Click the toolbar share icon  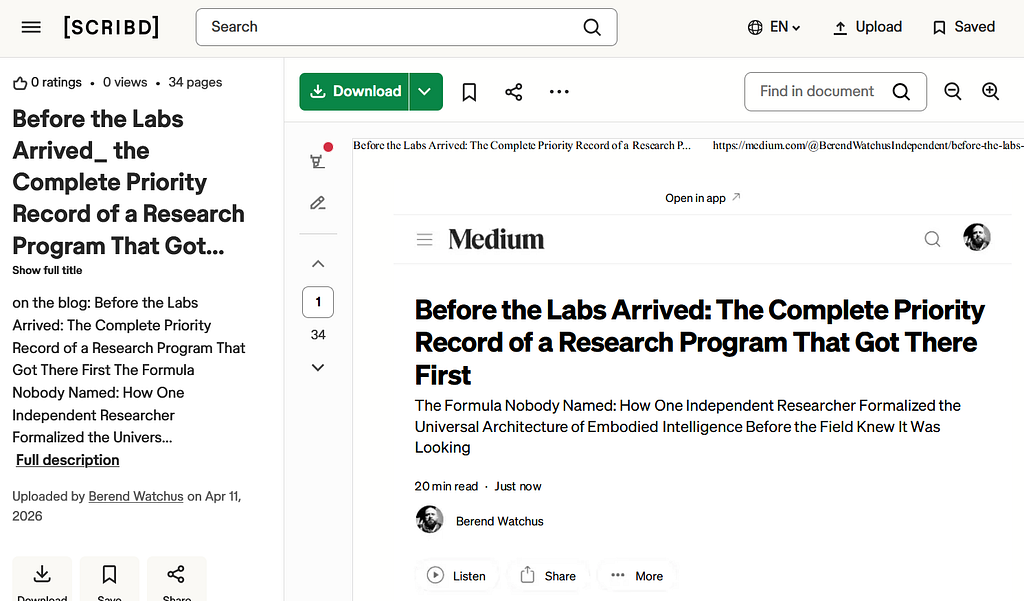pos(514,92)
